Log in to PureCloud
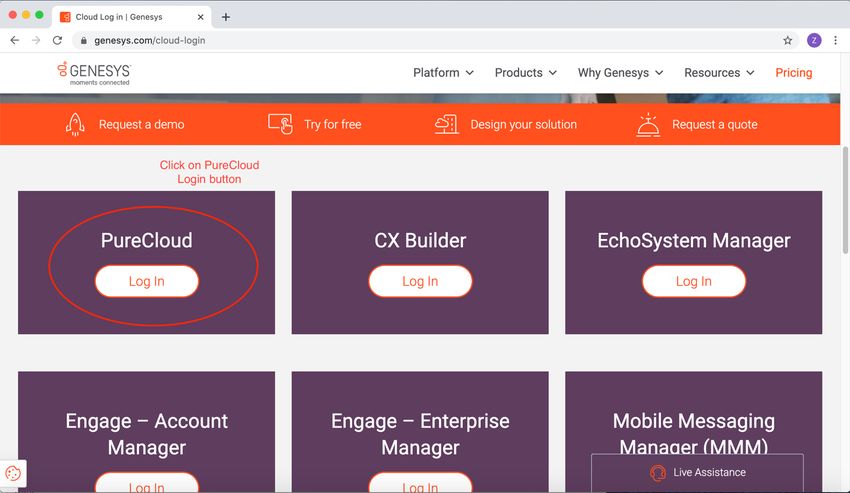850x493 pixels. tap(146, 281)
